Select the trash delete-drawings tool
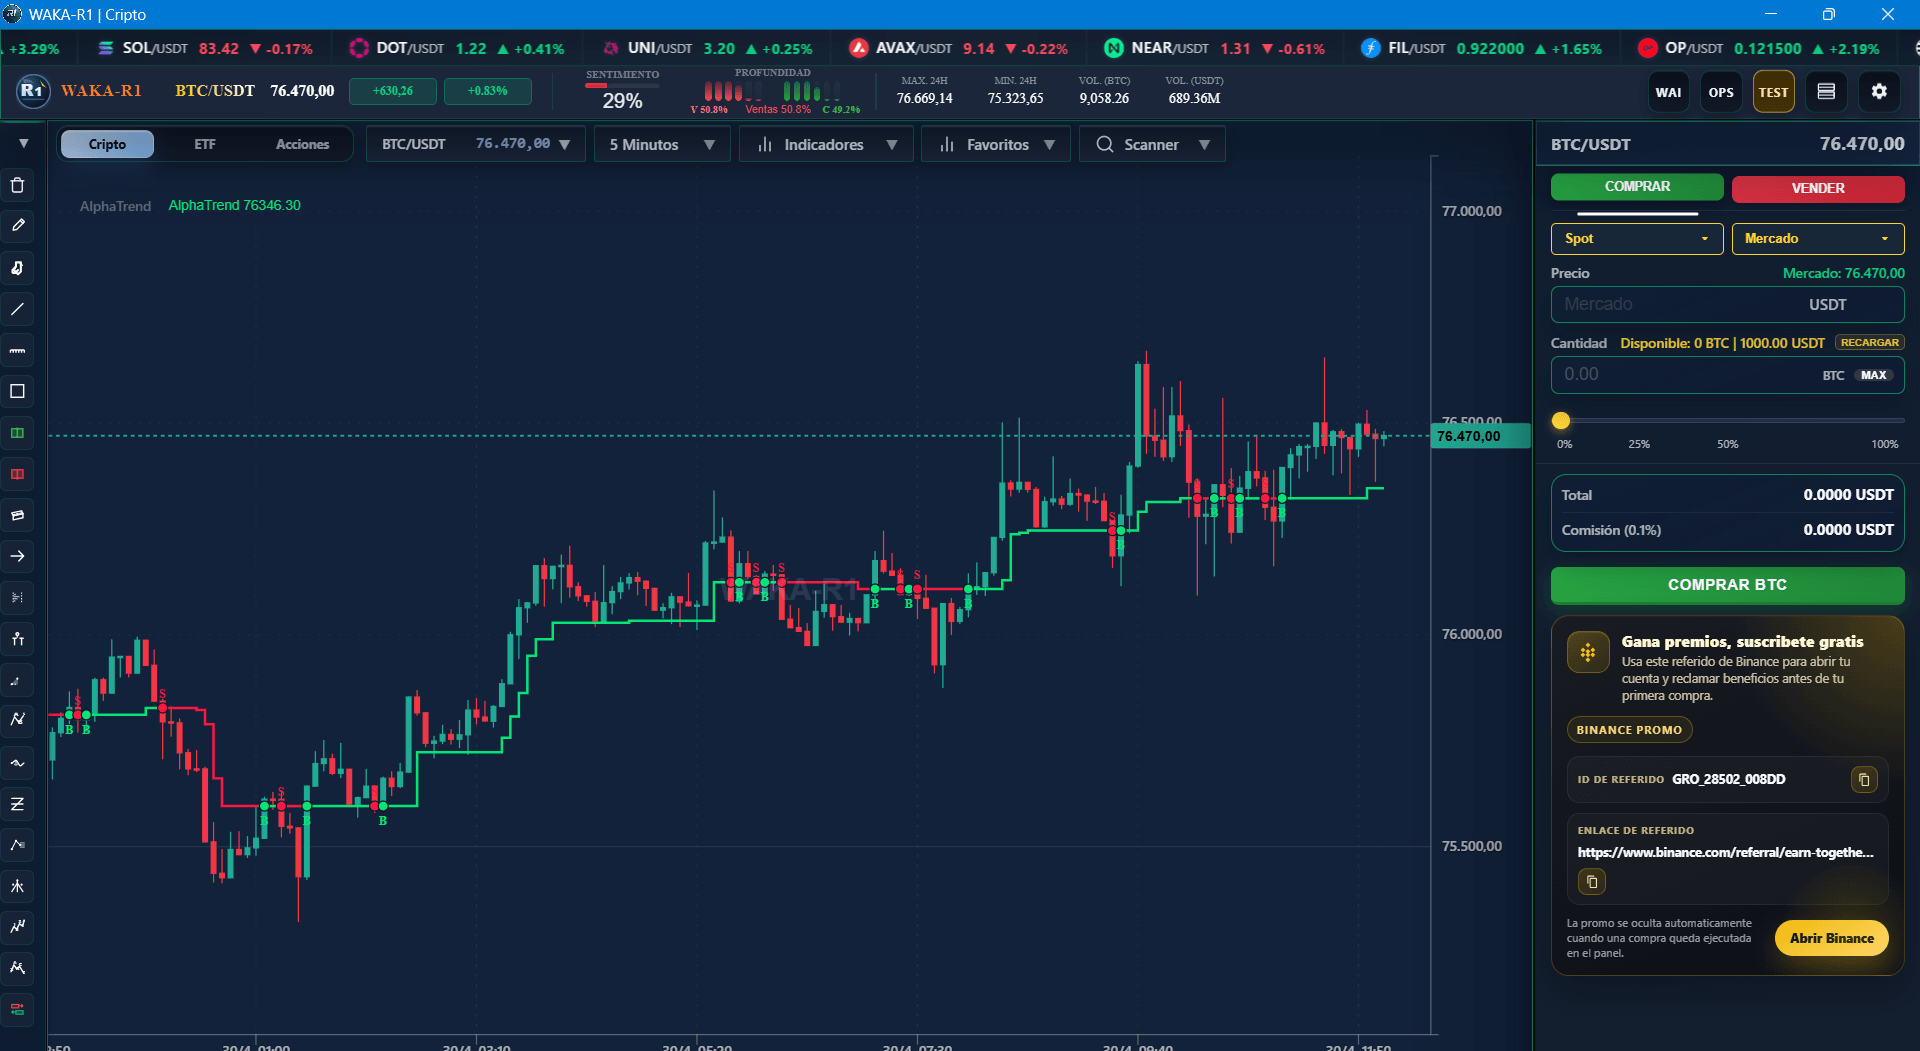 coord(17,186)
